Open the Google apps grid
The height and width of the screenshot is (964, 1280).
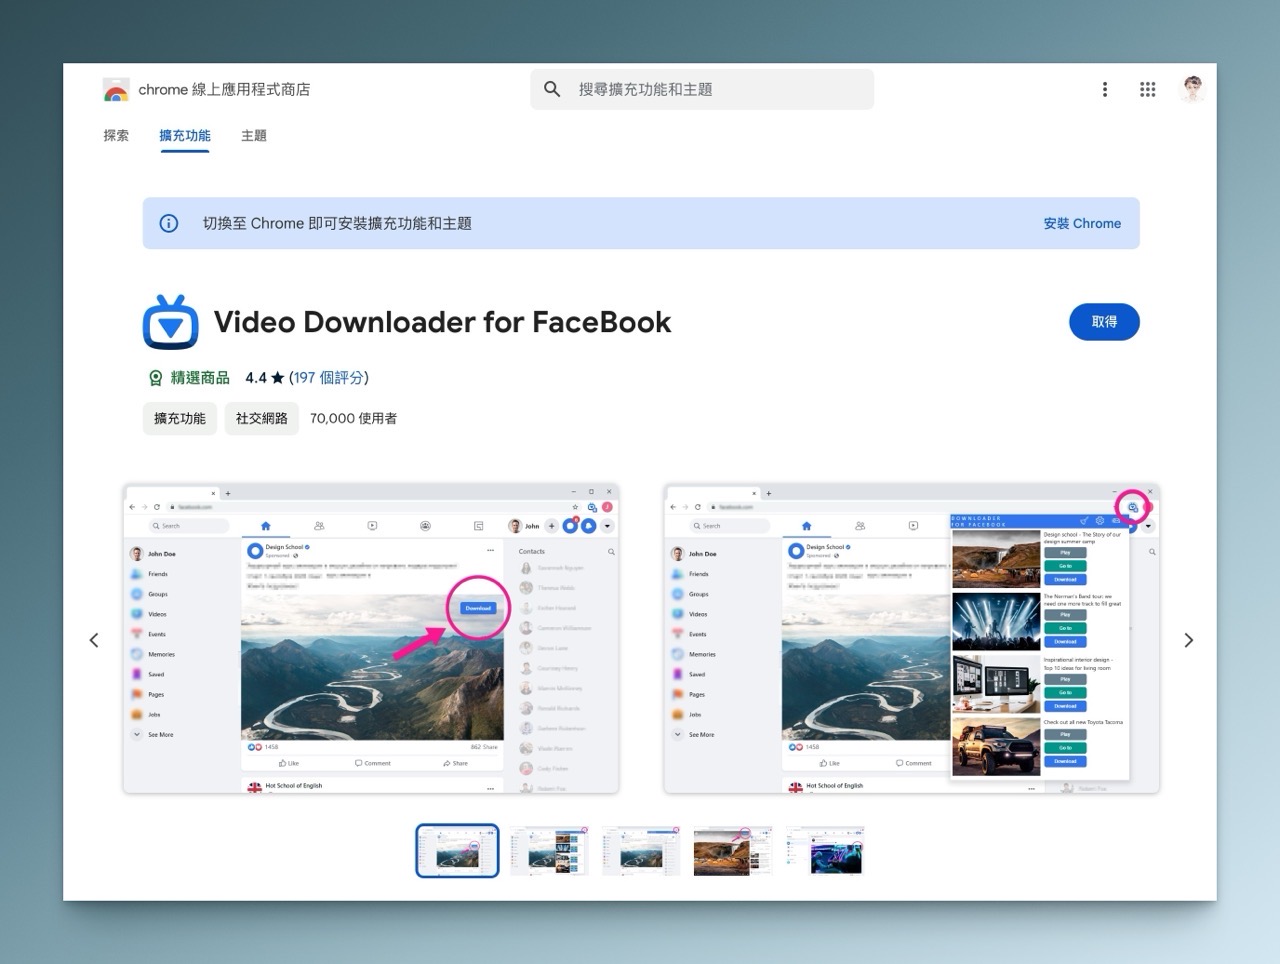(1148, 89)
